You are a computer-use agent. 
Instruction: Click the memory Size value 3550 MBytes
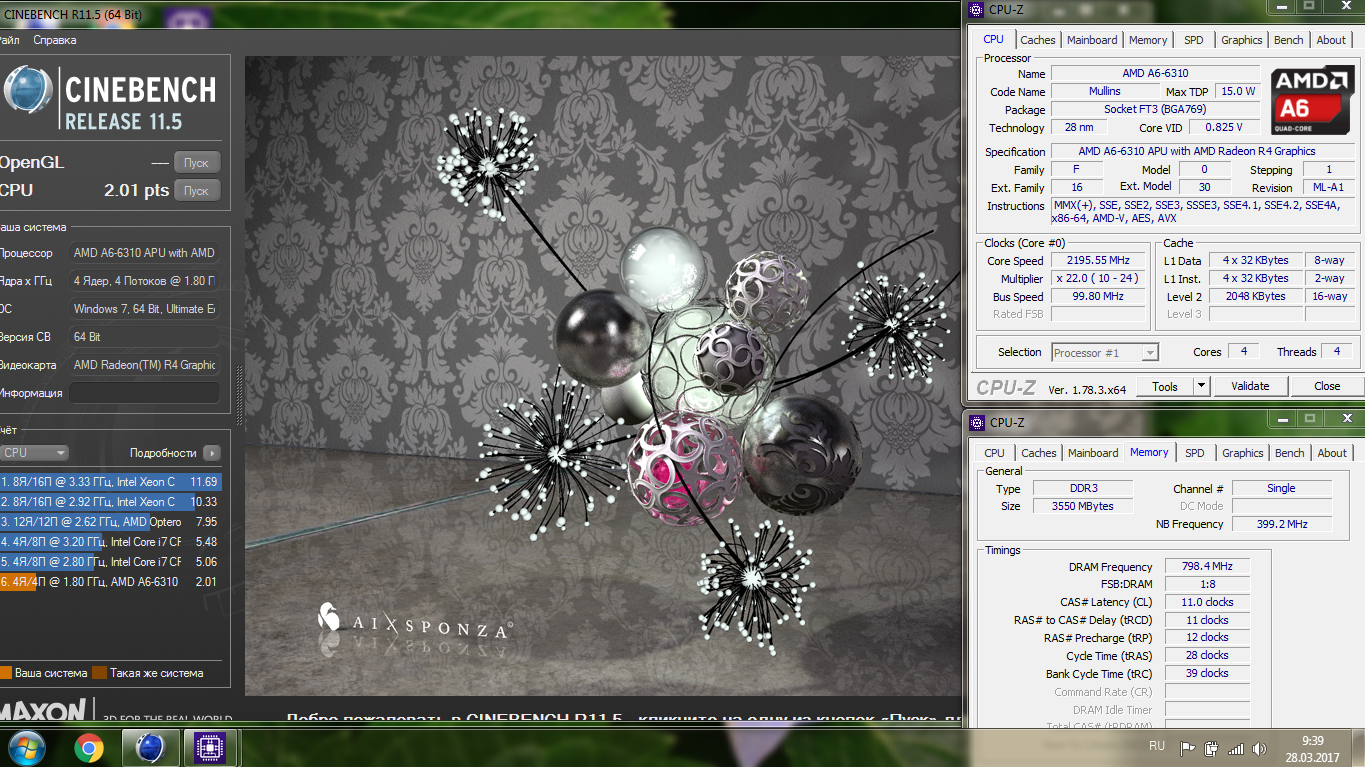1082,506
